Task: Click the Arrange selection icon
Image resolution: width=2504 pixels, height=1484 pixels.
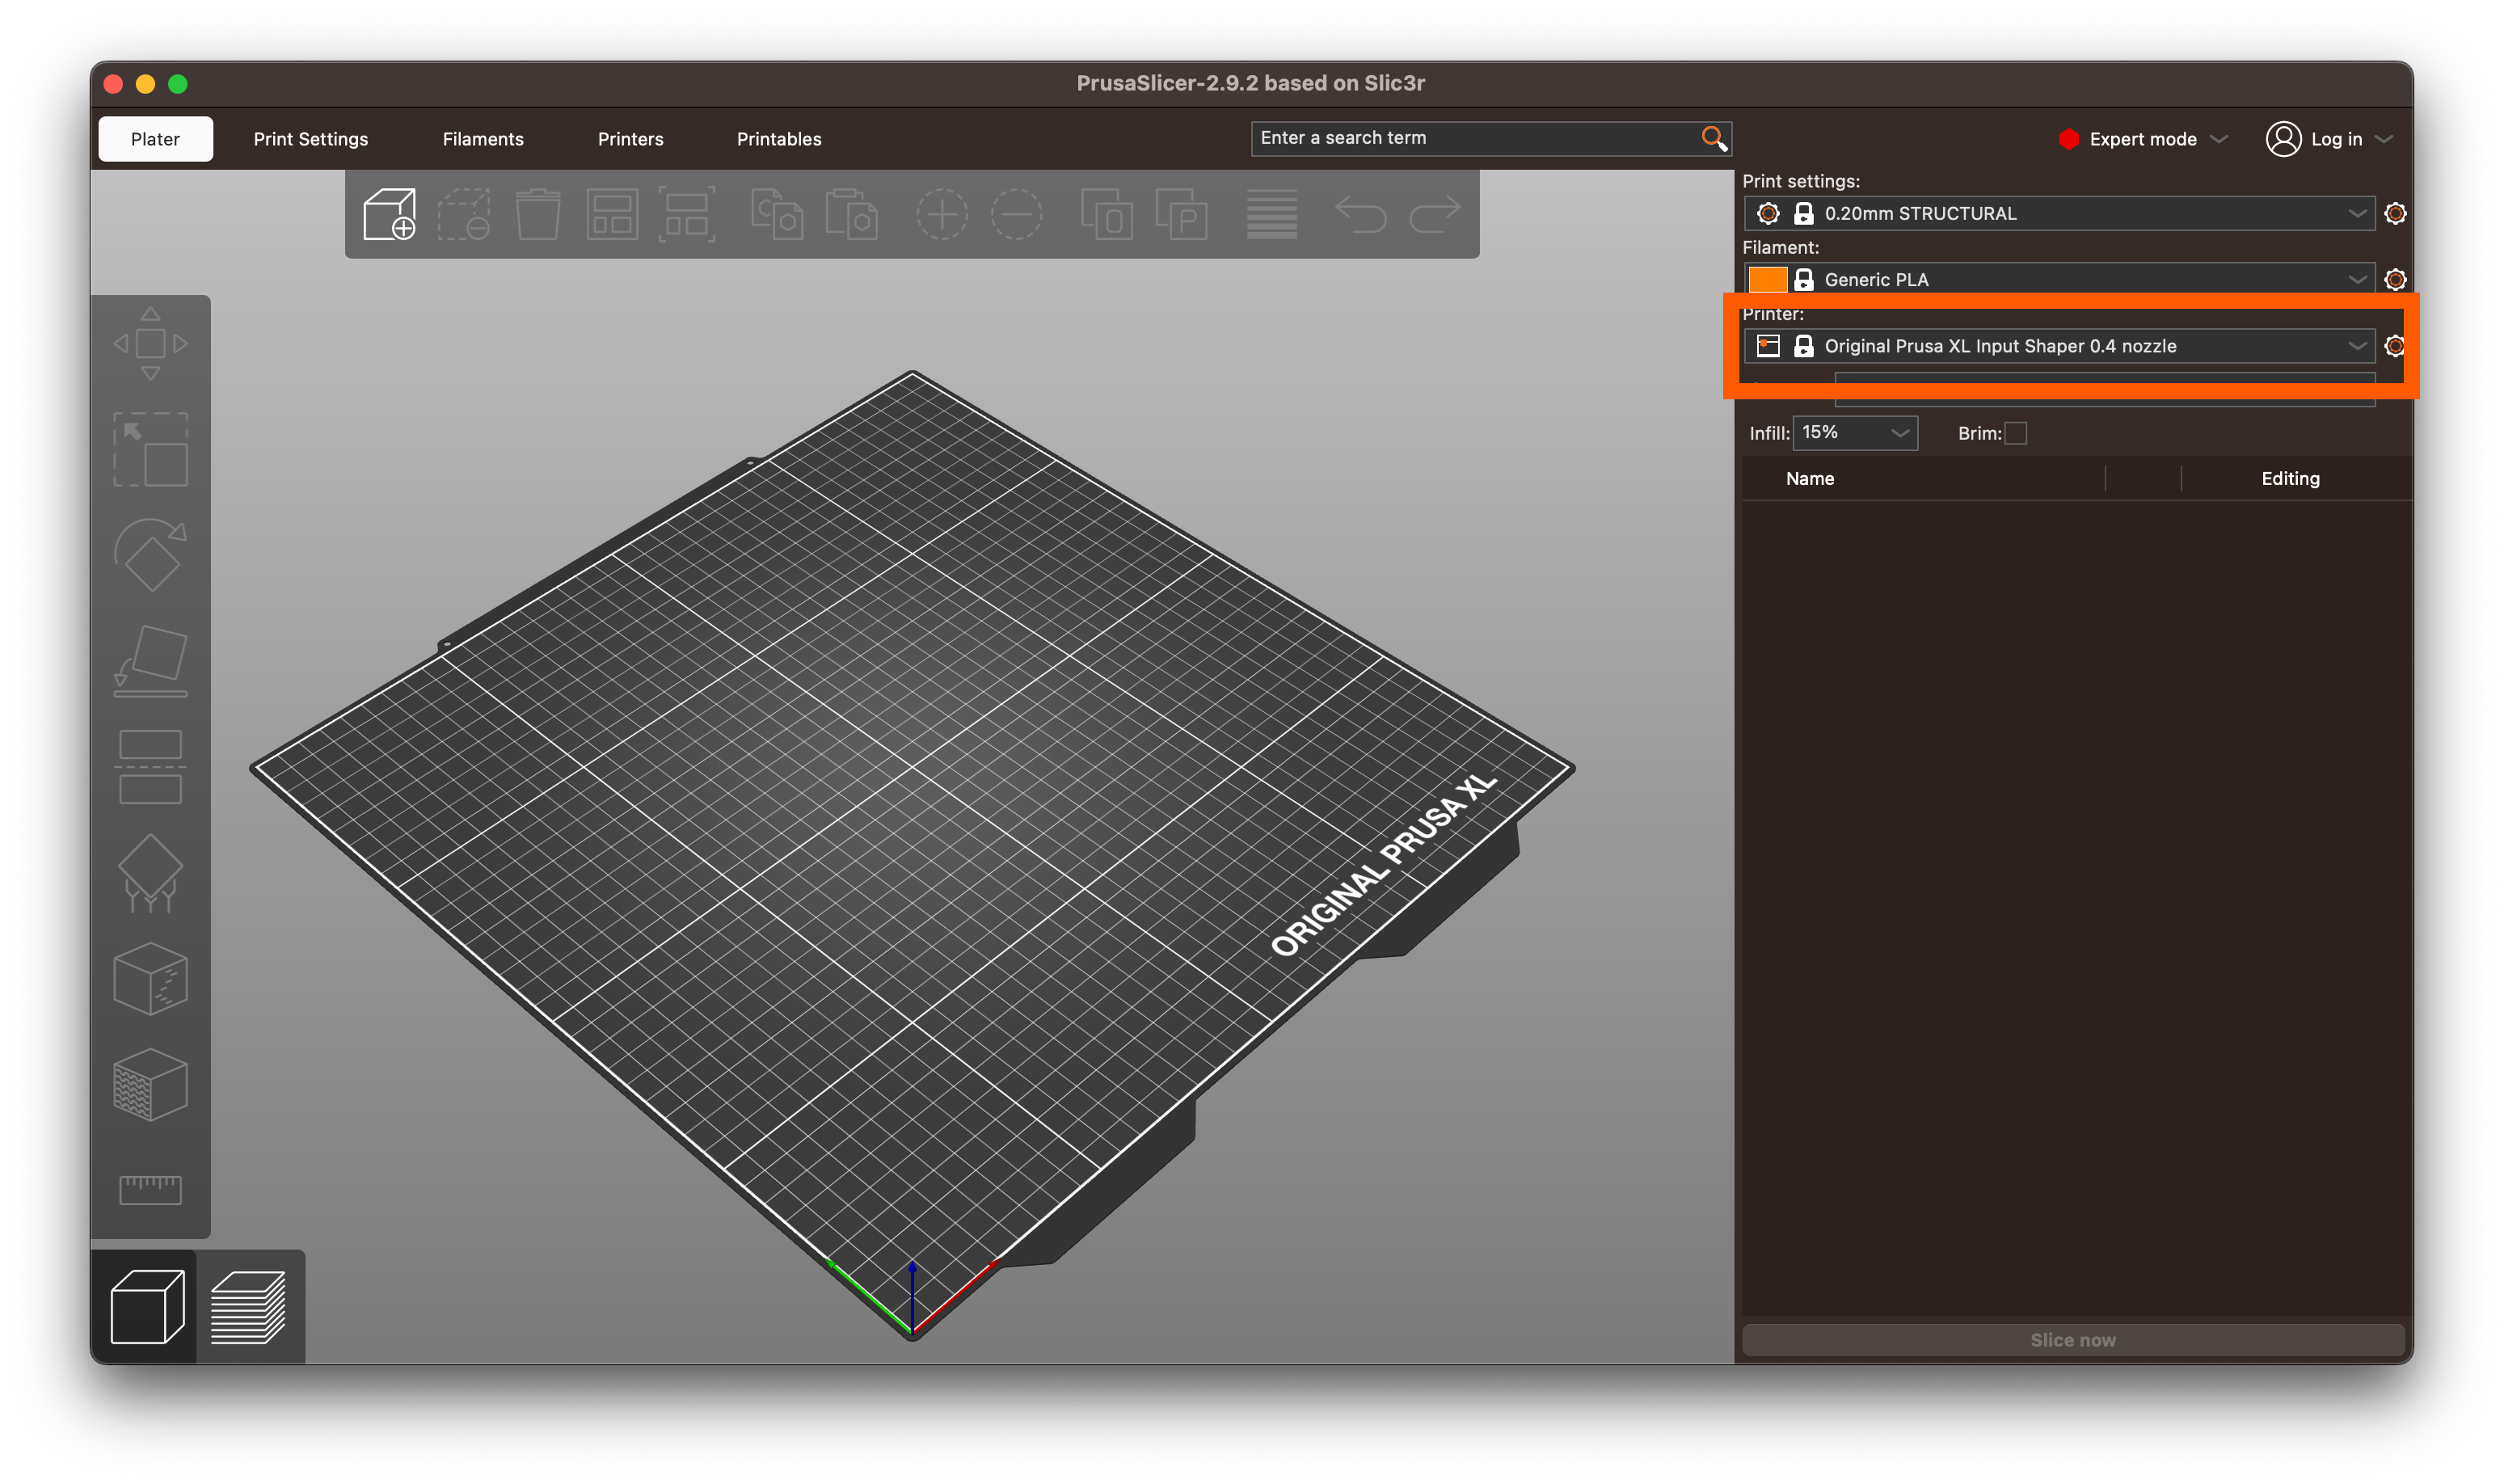Action: click(x=687, y=214)
